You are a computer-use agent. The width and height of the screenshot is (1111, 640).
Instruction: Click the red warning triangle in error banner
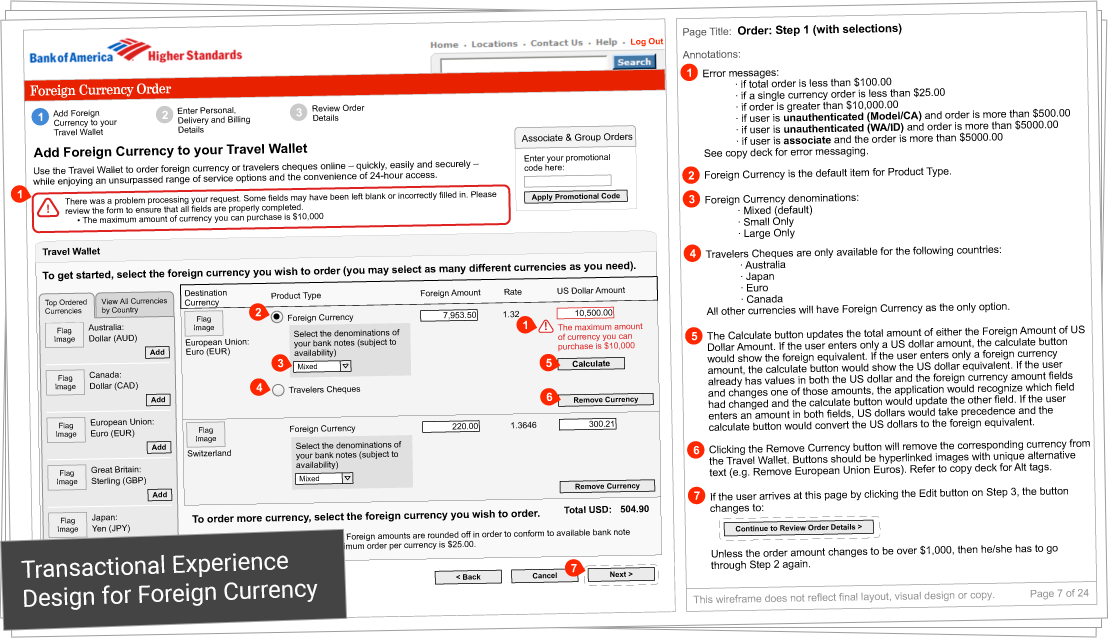47,208
